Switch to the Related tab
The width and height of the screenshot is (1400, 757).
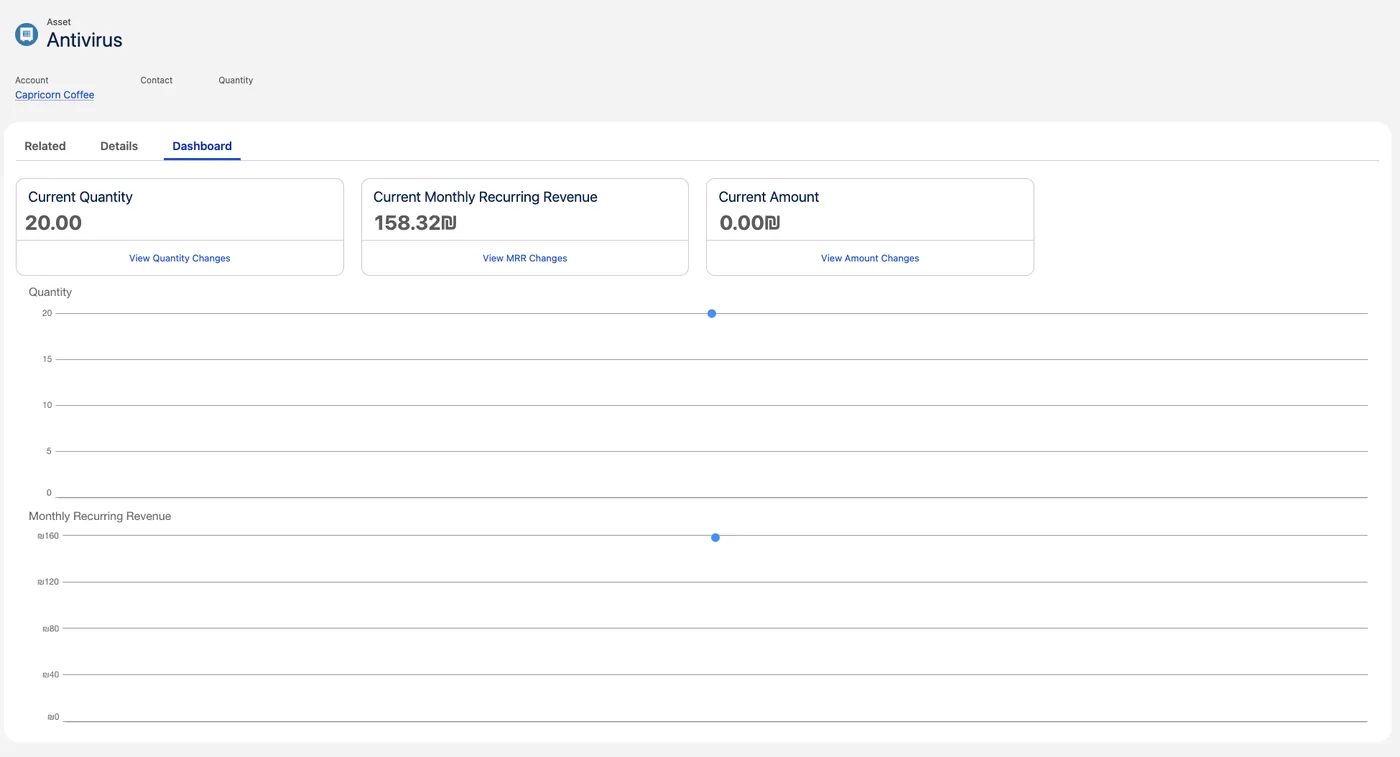coord(45,146)
